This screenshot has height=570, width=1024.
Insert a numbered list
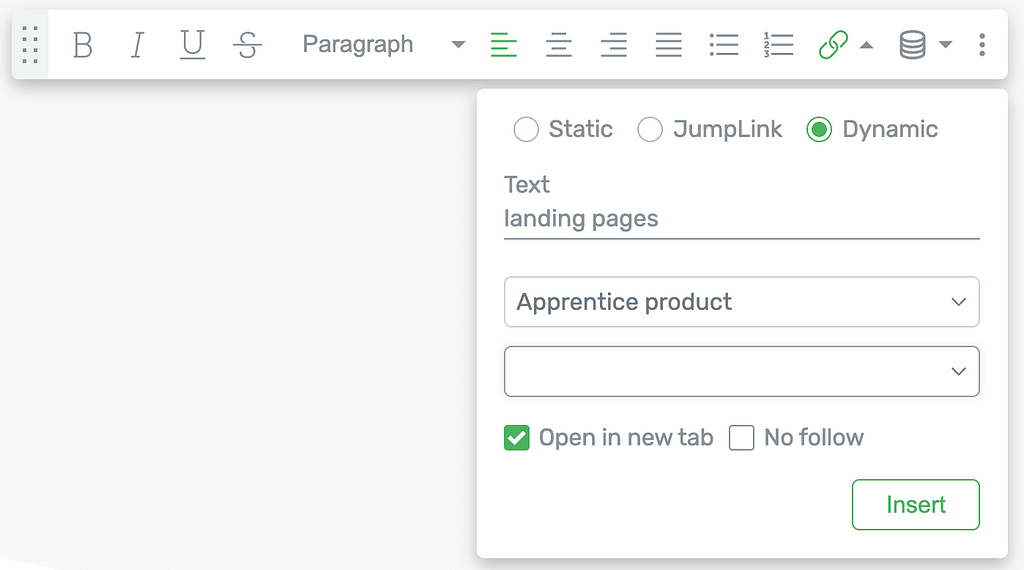coord(778,45)
